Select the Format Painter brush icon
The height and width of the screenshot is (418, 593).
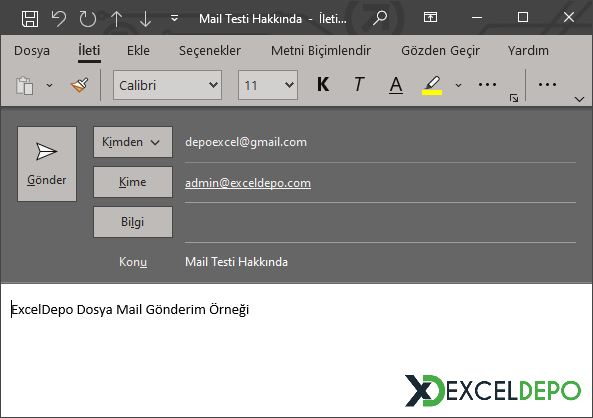[x=79, y=85]
